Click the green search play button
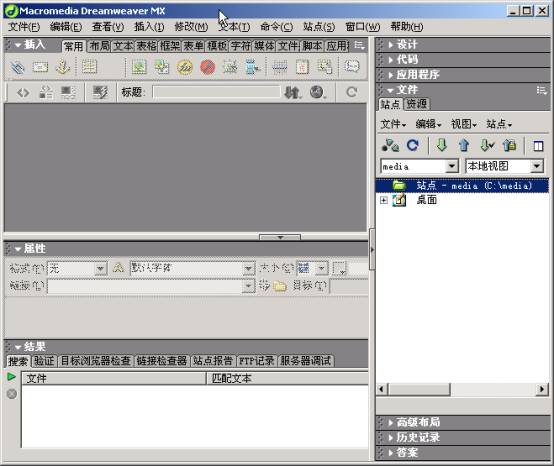 [x=11, y=377]
